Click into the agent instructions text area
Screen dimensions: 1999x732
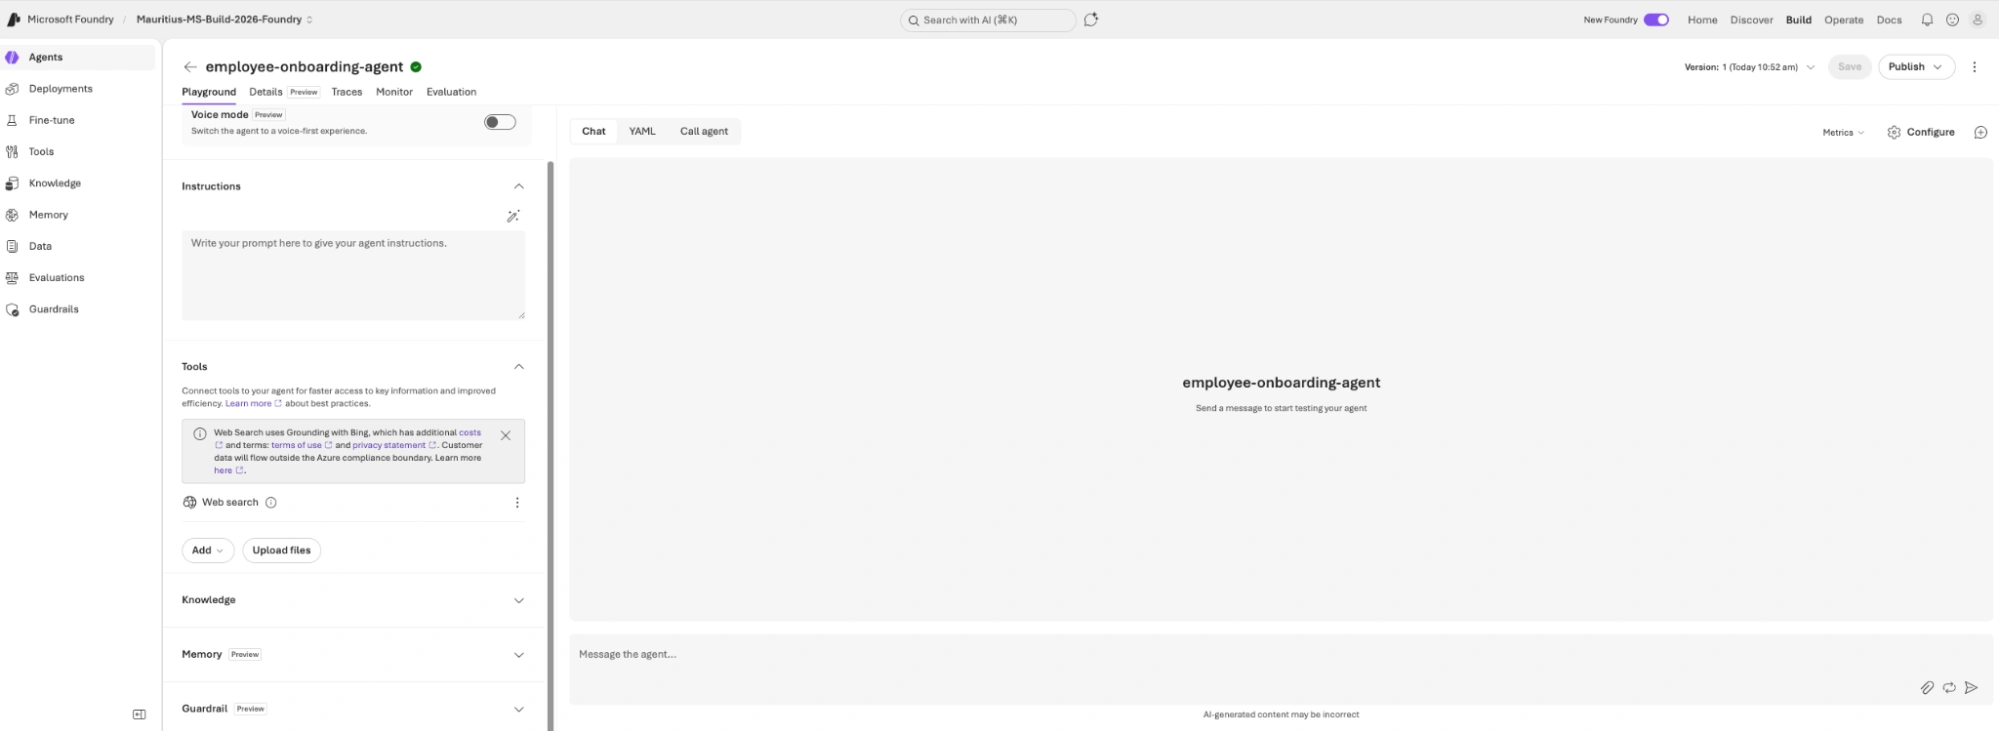[353, 276]
